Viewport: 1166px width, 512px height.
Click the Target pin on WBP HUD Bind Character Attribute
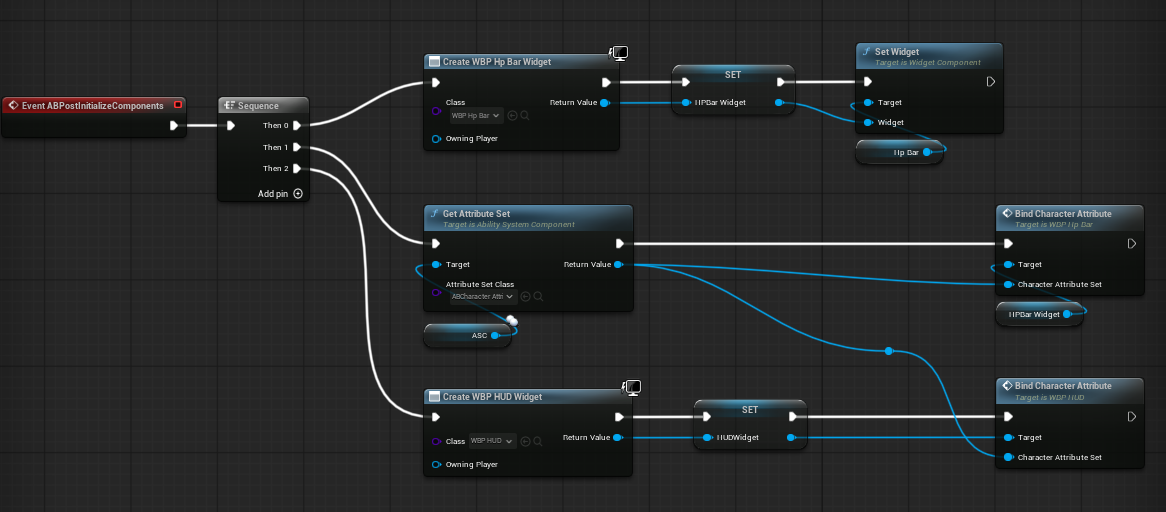click(1008, 438)
